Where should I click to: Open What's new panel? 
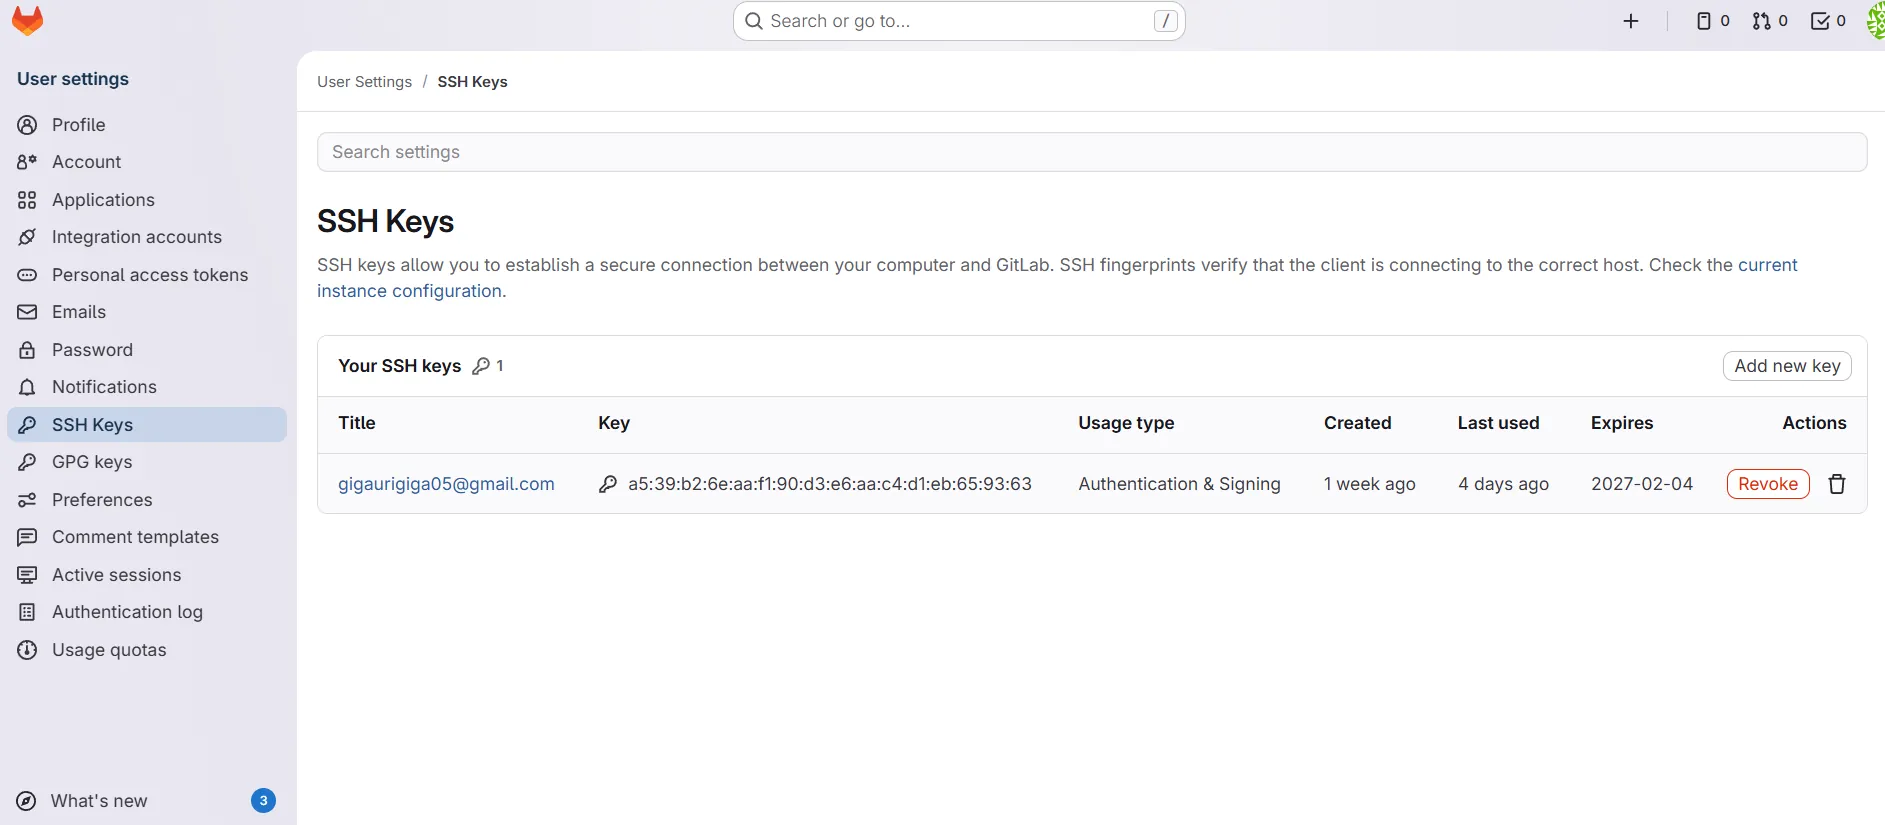click(99, 801)
